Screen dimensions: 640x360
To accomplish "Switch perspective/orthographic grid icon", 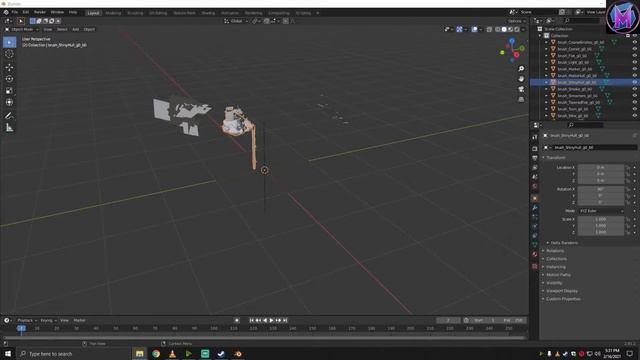I will tap(521, 99).
